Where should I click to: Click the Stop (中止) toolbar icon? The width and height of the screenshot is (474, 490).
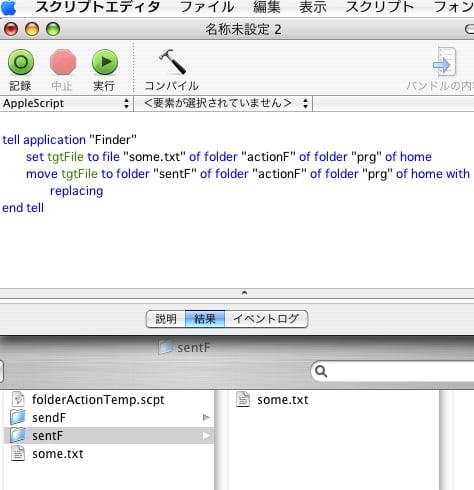pos(63,62)
